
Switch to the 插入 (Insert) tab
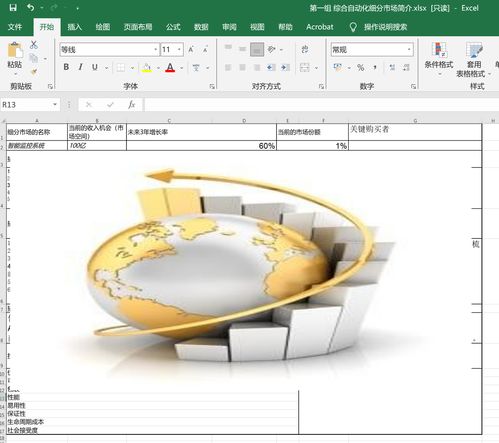tap(75, 27)
